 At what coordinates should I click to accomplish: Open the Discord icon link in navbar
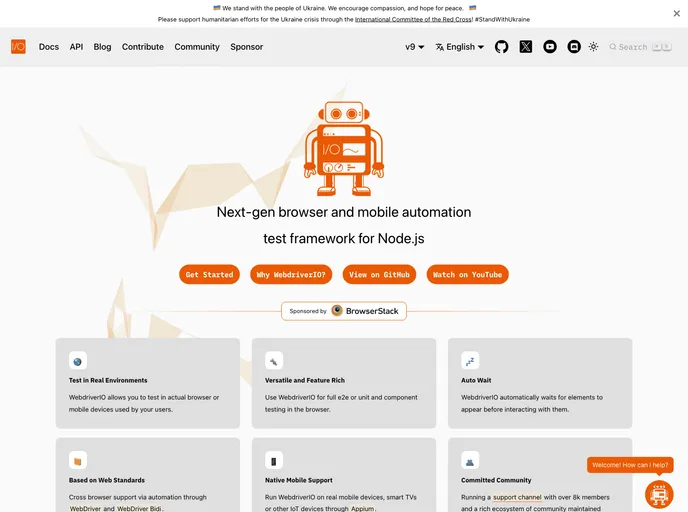click(574, 47)
